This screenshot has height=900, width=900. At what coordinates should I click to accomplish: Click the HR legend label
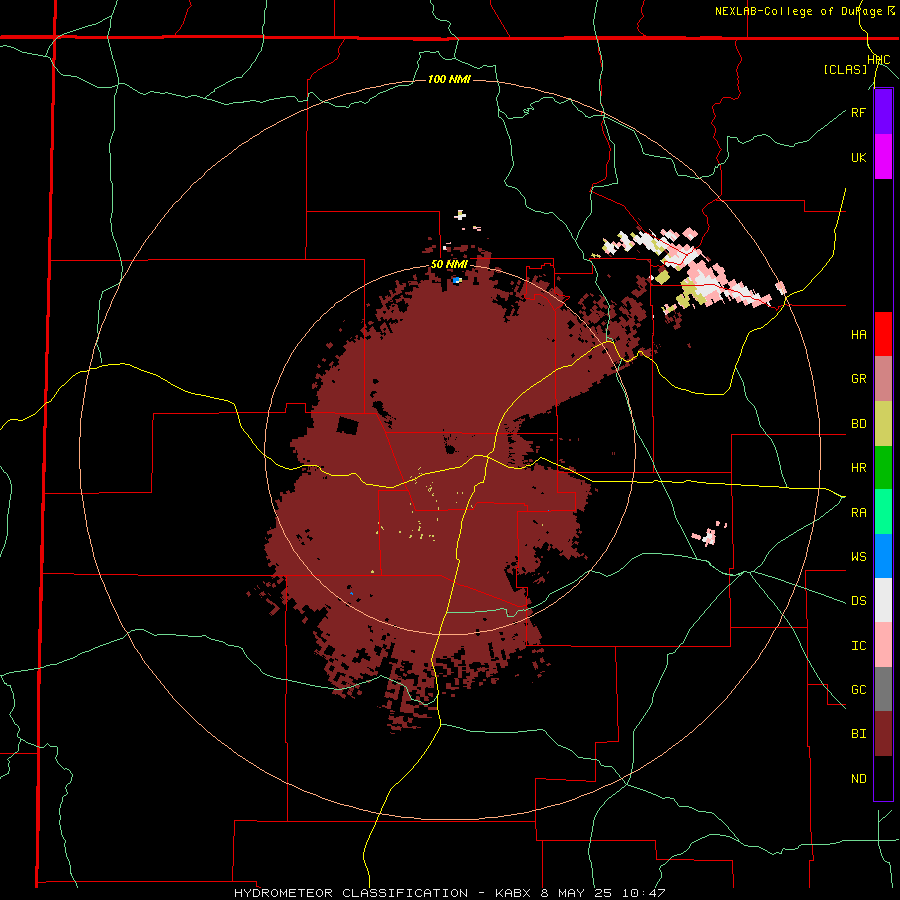coord(858,468)
